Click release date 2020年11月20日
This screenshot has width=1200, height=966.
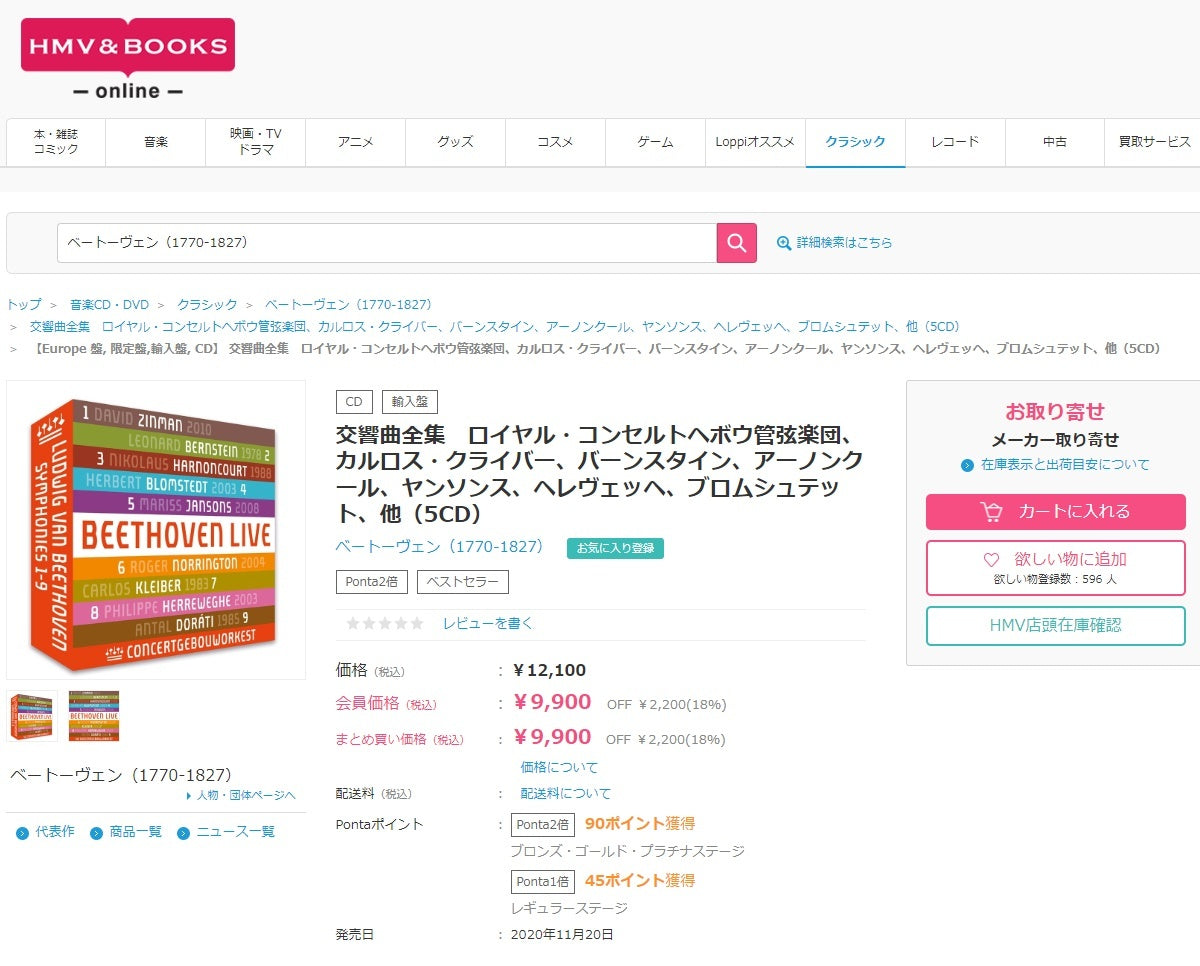(x=562, y=935)
